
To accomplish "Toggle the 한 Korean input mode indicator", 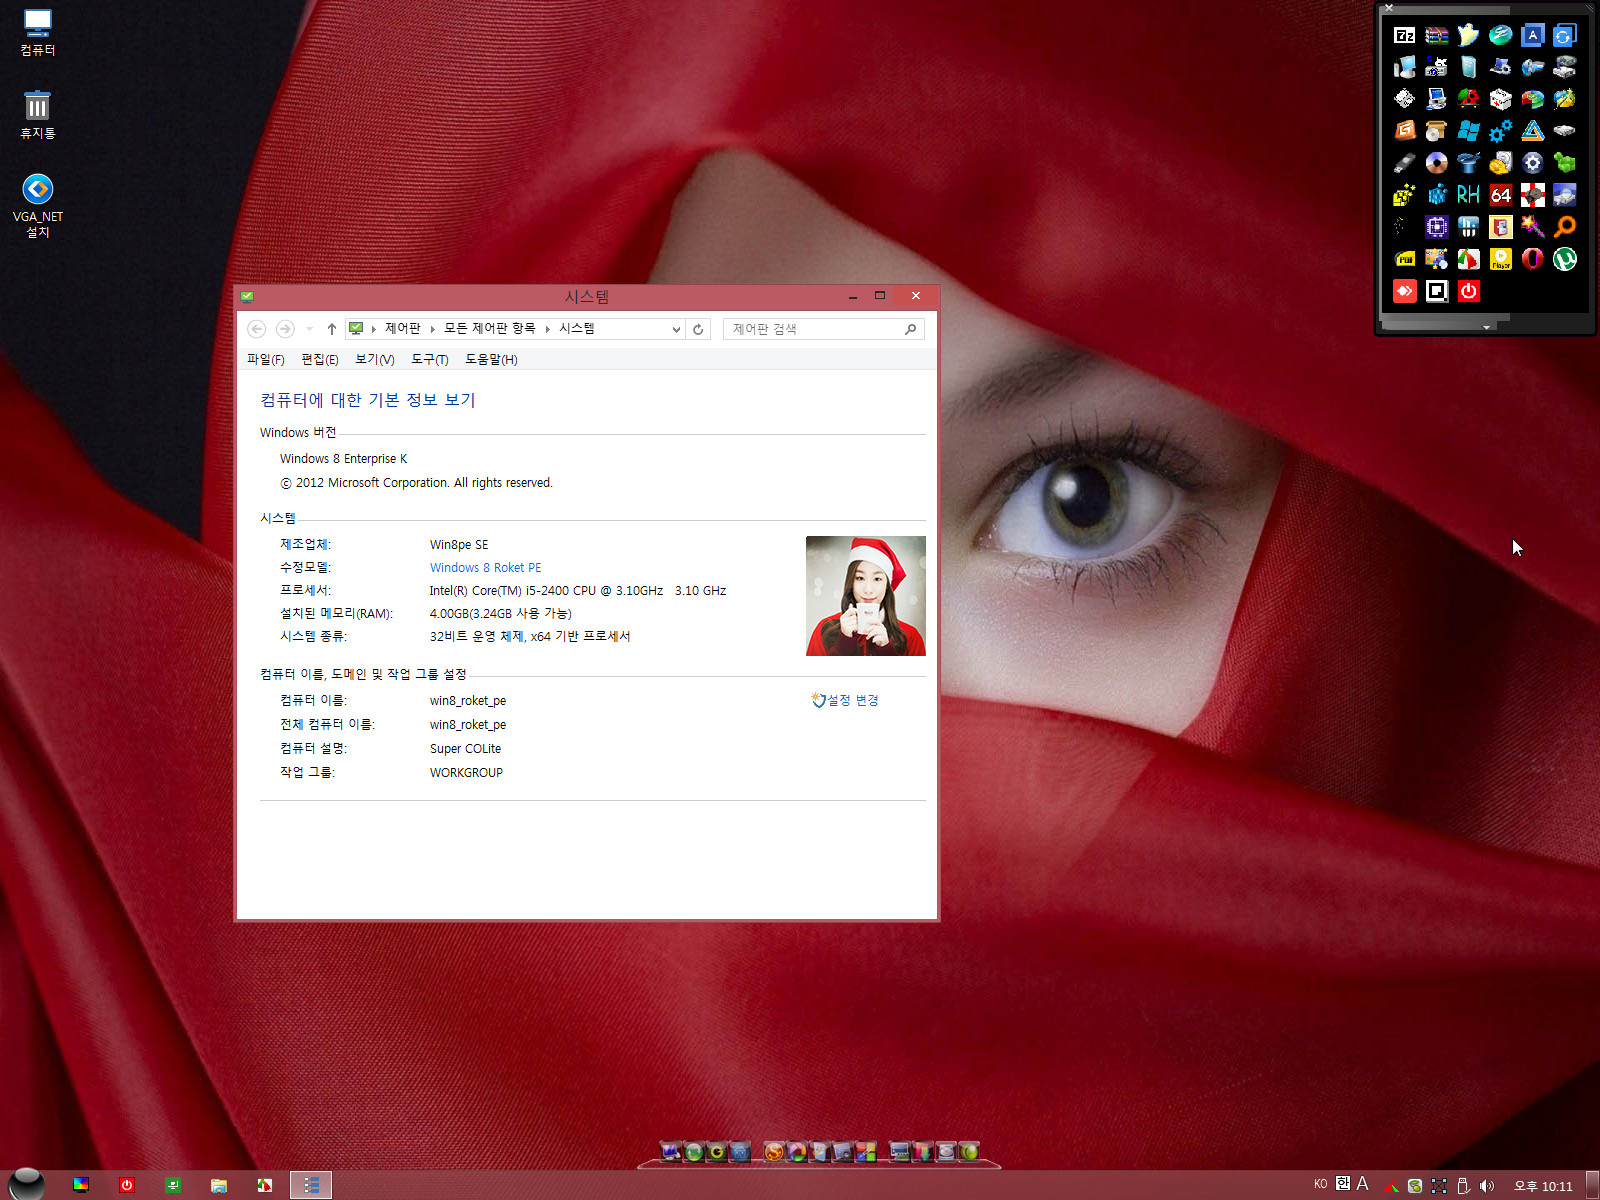I will (x=1343, y=1184).
